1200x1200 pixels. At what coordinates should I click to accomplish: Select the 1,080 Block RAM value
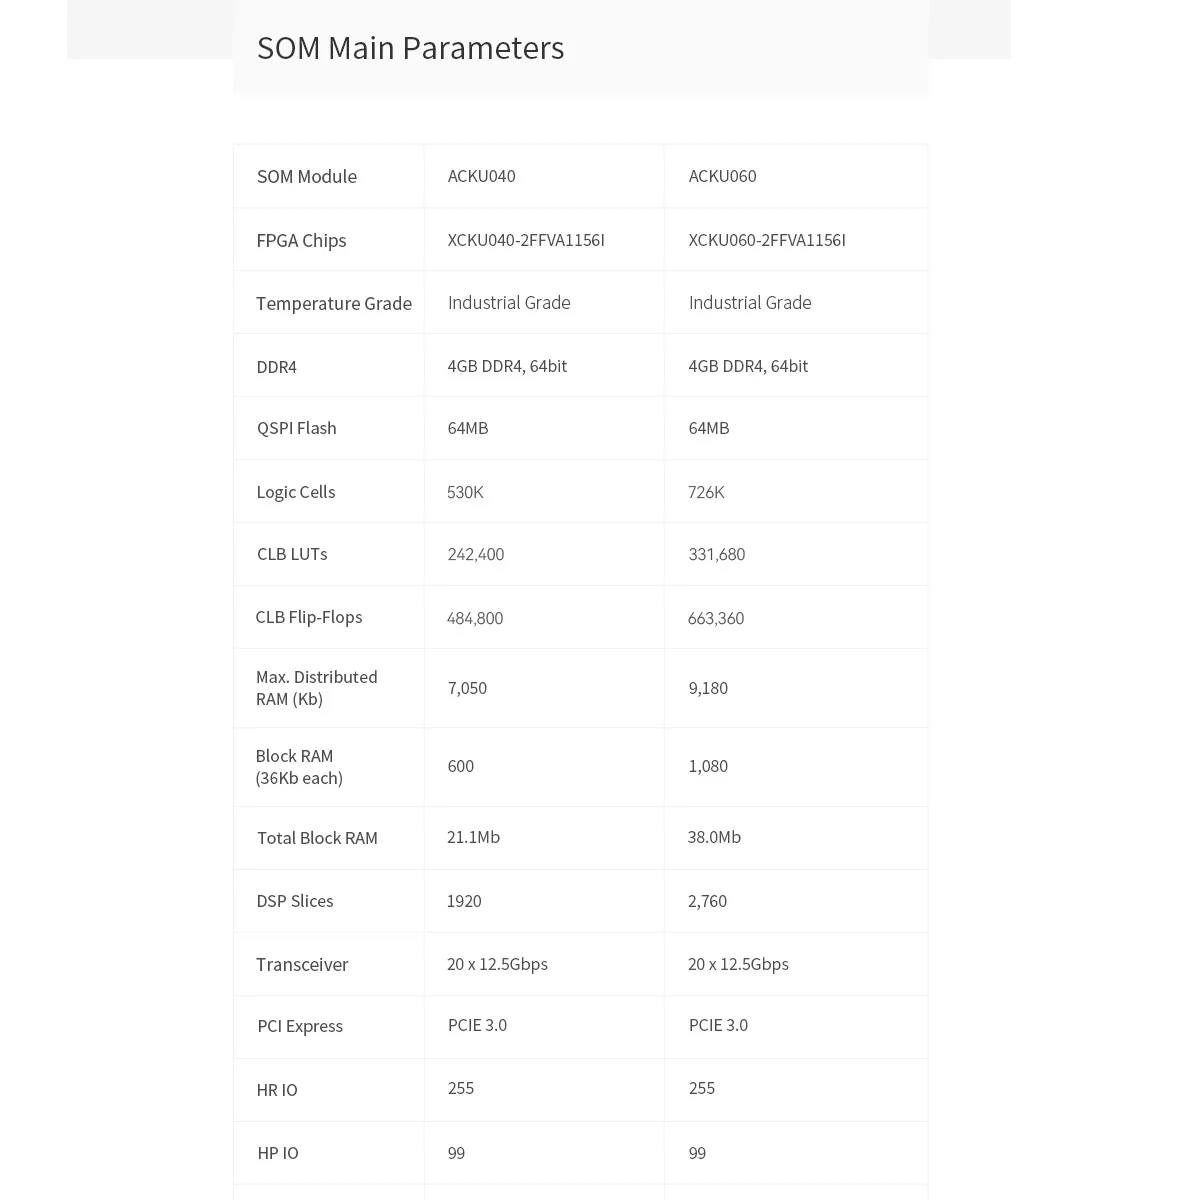coord(708,766)
